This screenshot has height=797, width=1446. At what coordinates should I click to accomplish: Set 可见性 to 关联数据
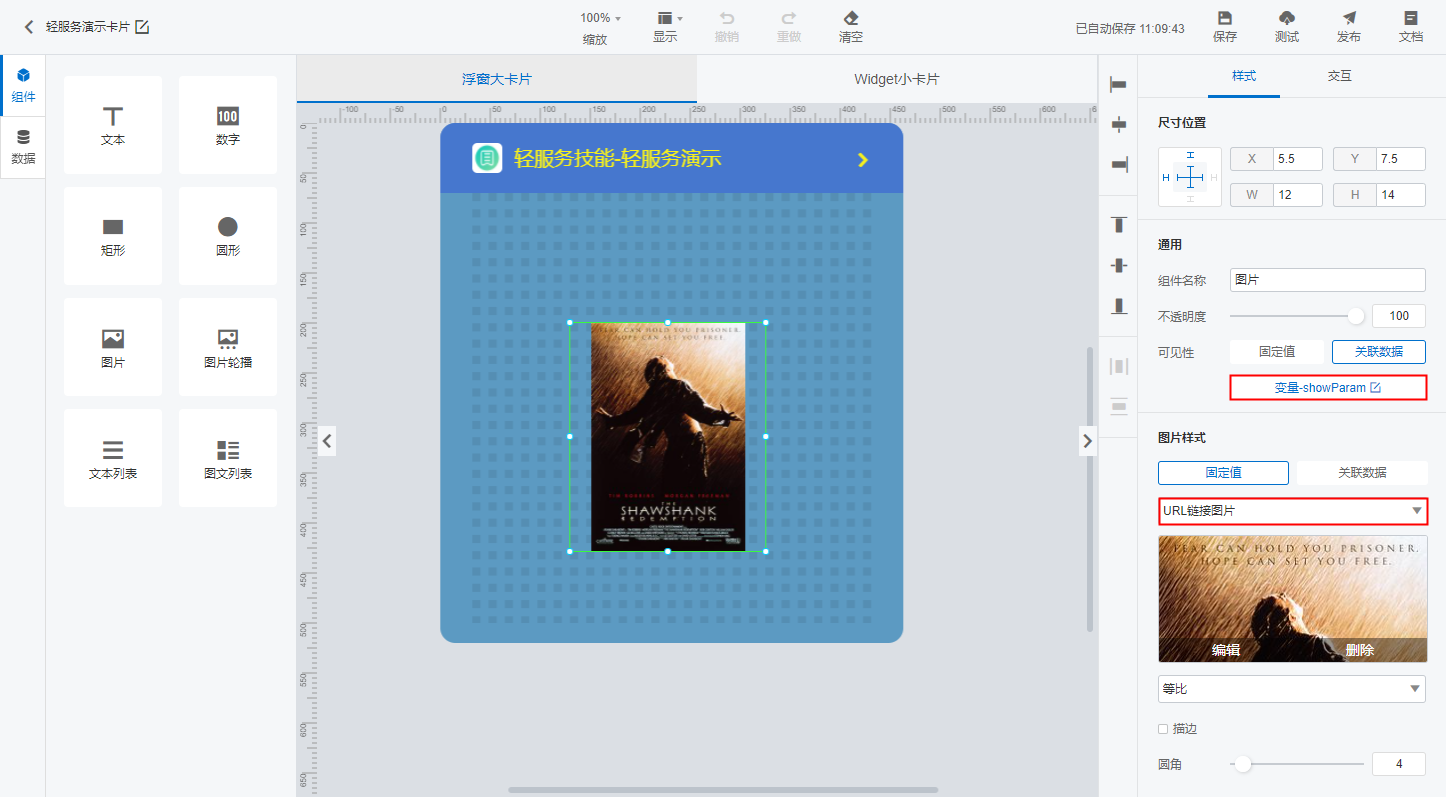[x=1379, y=352]
